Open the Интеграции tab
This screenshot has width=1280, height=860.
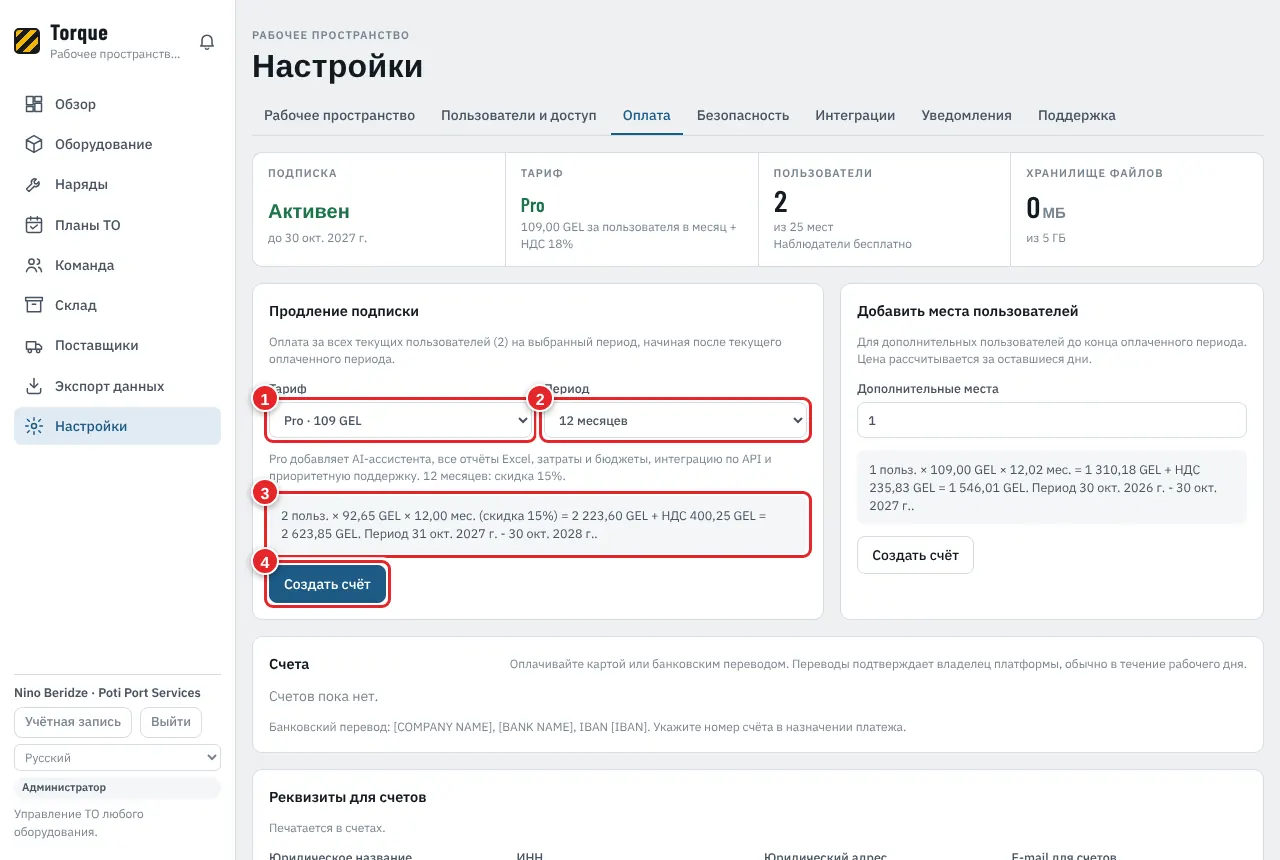[x=855, y=115]
